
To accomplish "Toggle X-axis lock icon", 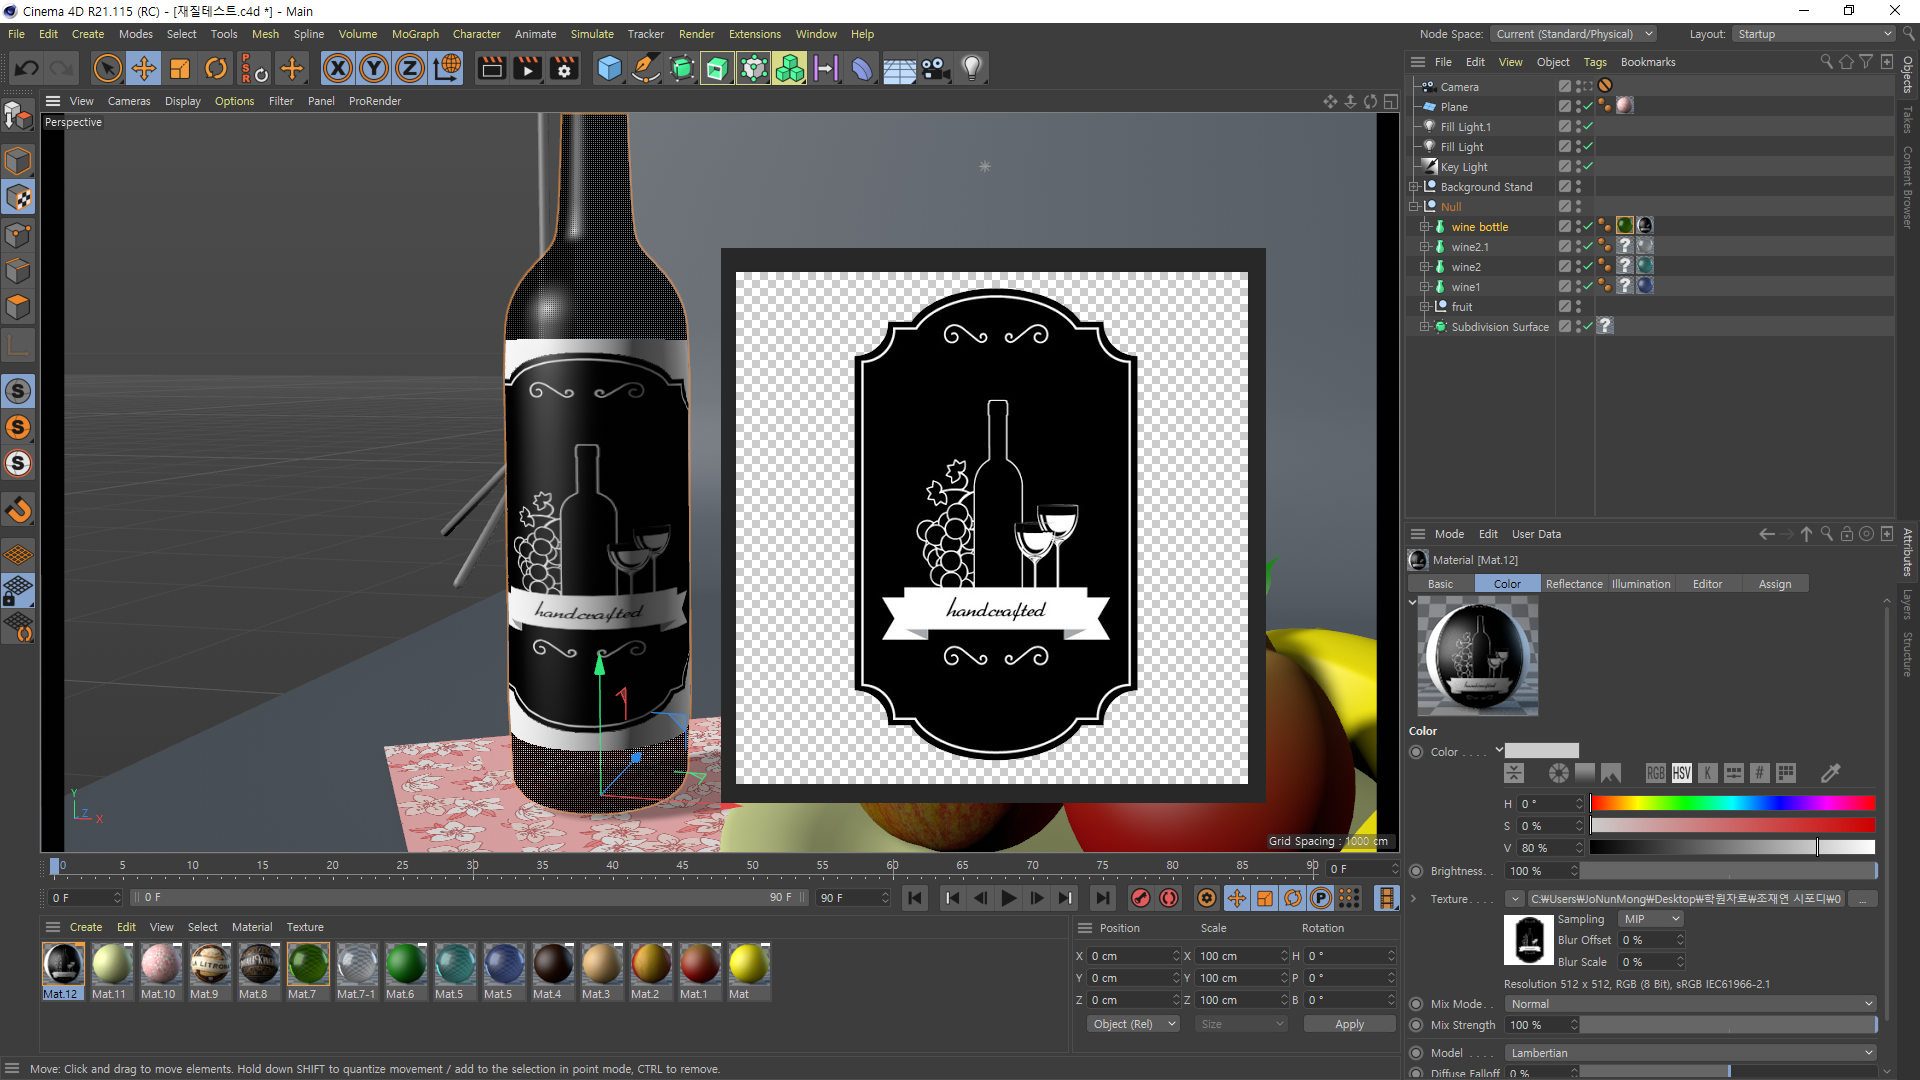I will [x=337, y=68].
